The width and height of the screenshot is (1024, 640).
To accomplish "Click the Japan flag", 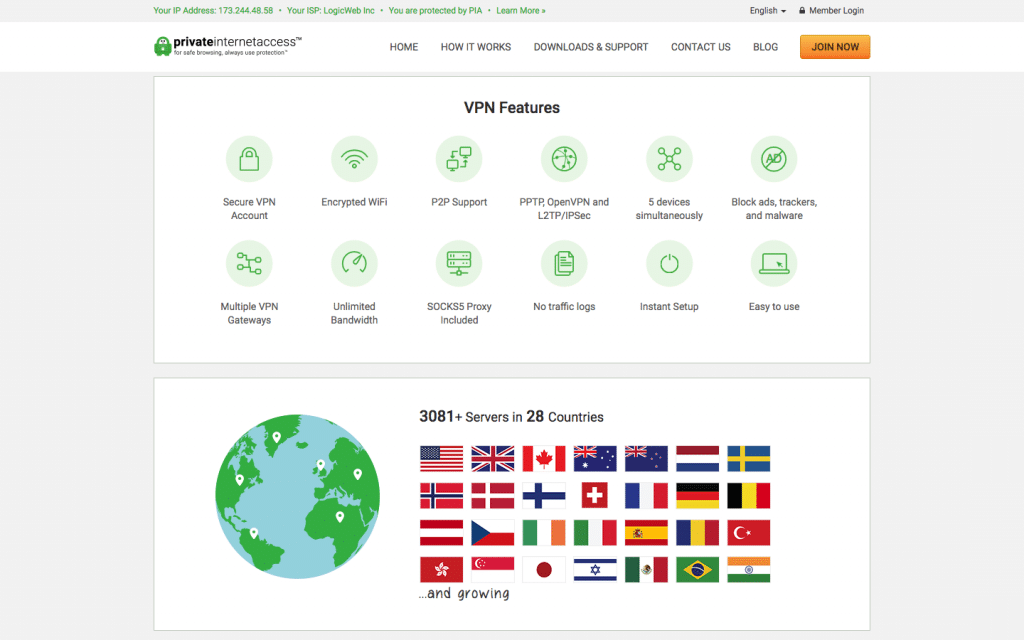I will (544, 569).
